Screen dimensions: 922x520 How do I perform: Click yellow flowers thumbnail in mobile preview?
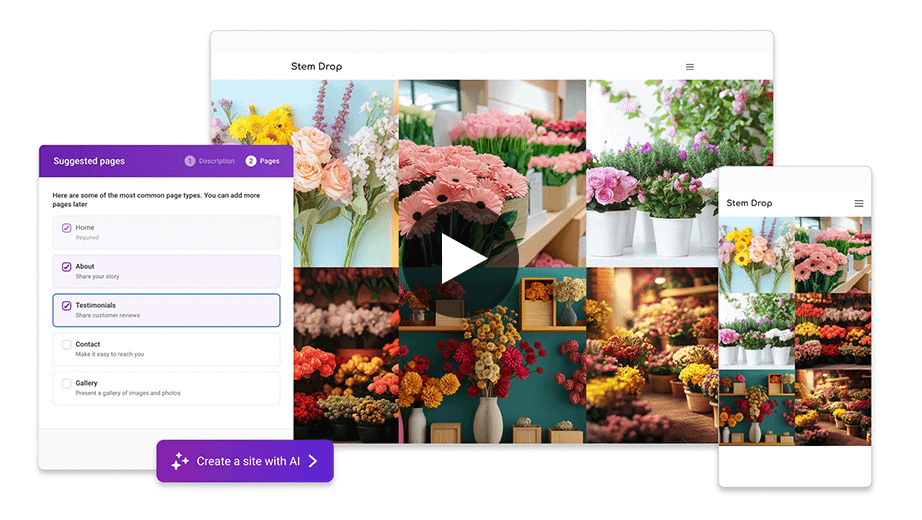coord(756,255)
